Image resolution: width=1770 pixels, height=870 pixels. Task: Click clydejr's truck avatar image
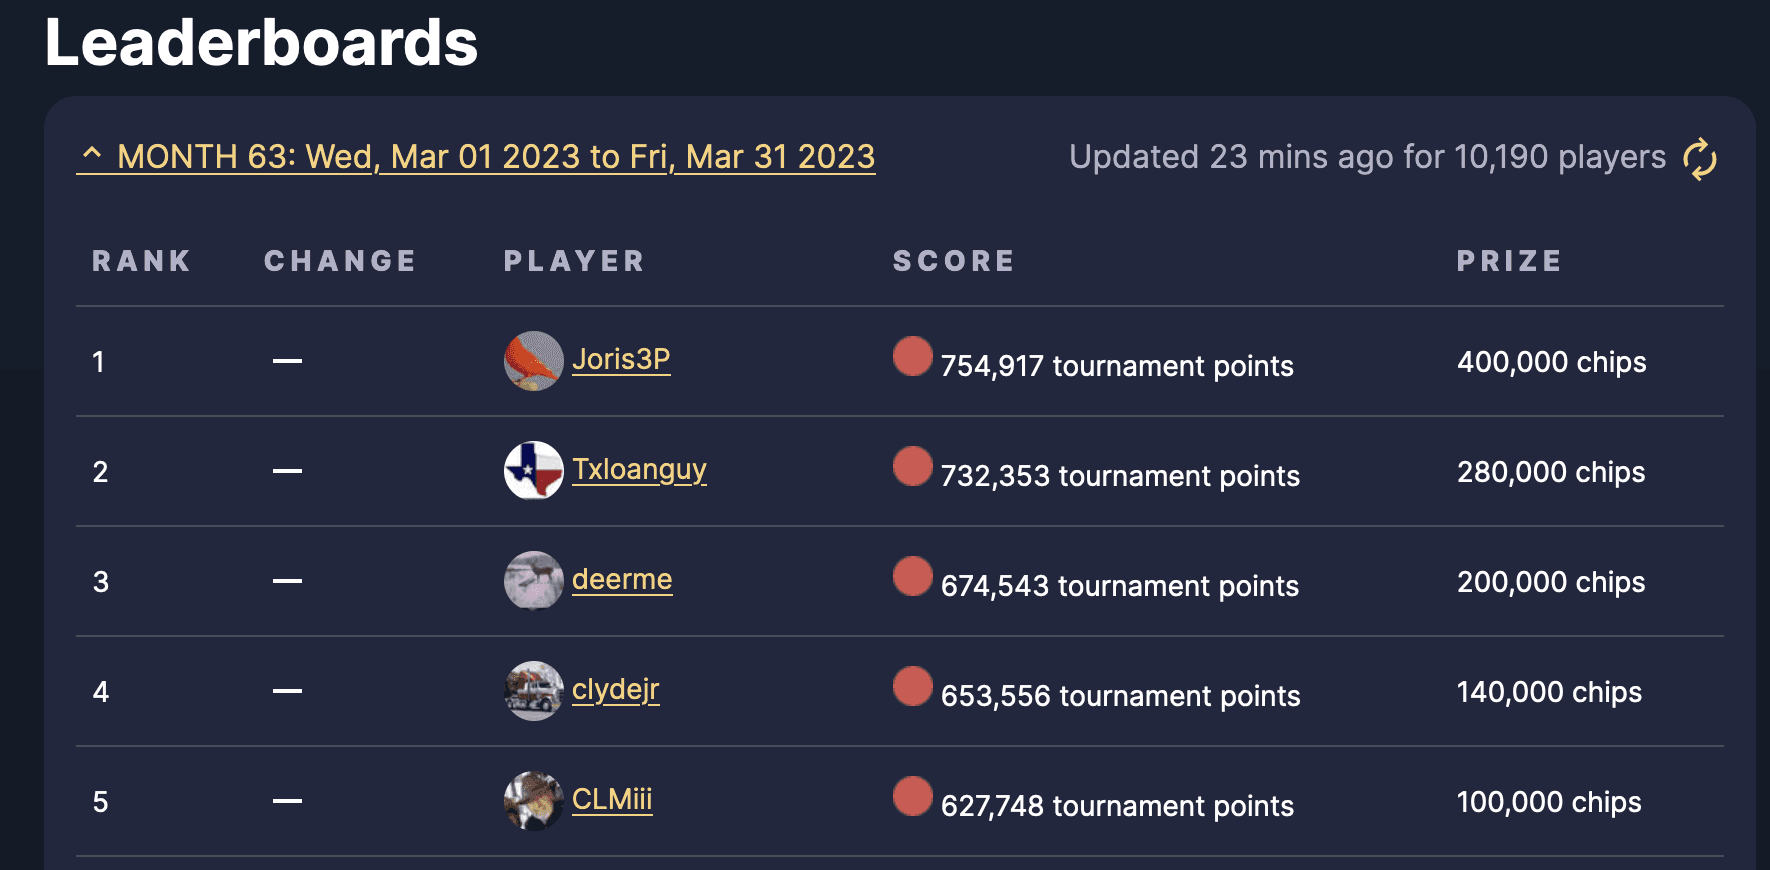click(x=533, y=691)
